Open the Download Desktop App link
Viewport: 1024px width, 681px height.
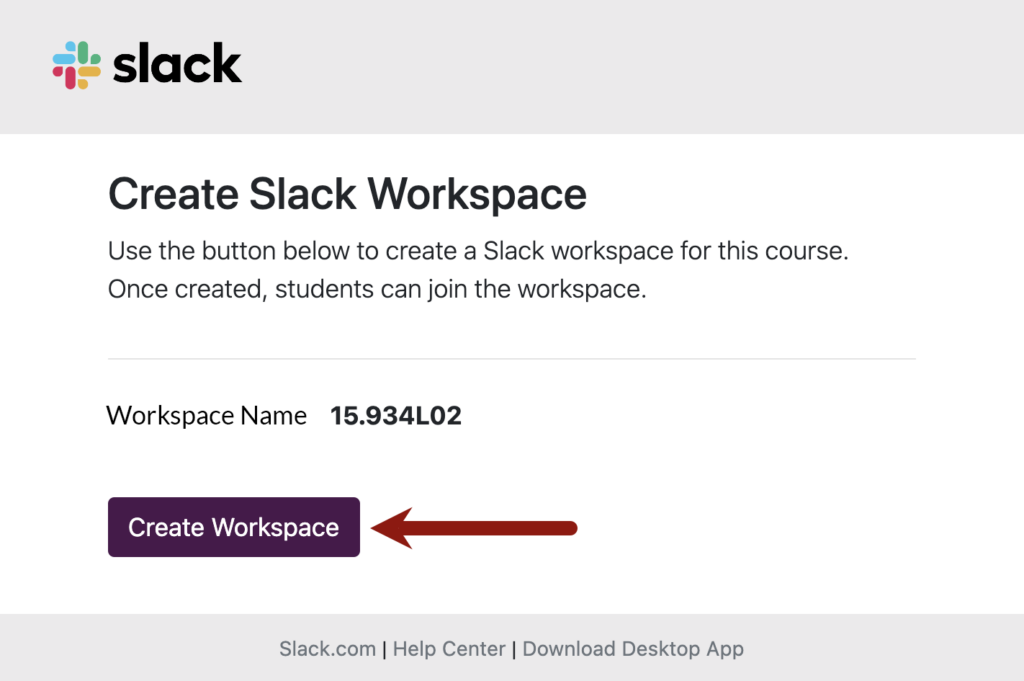tap(633, 648)
